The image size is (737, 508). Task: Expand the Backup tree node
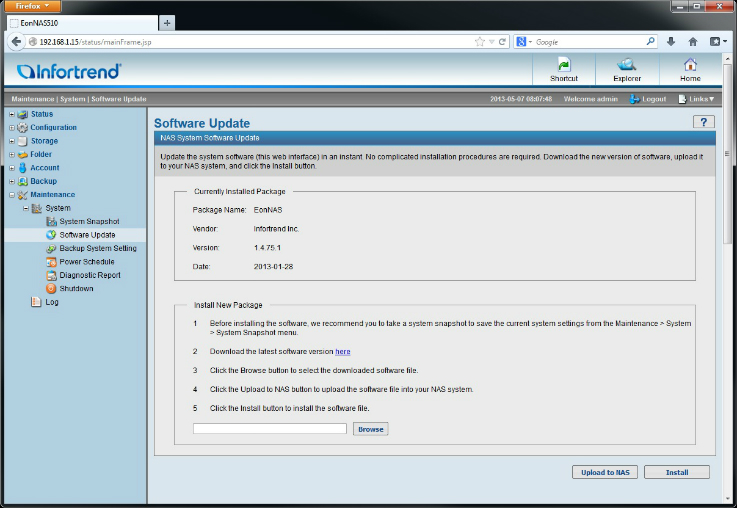[x=12, y=181]
